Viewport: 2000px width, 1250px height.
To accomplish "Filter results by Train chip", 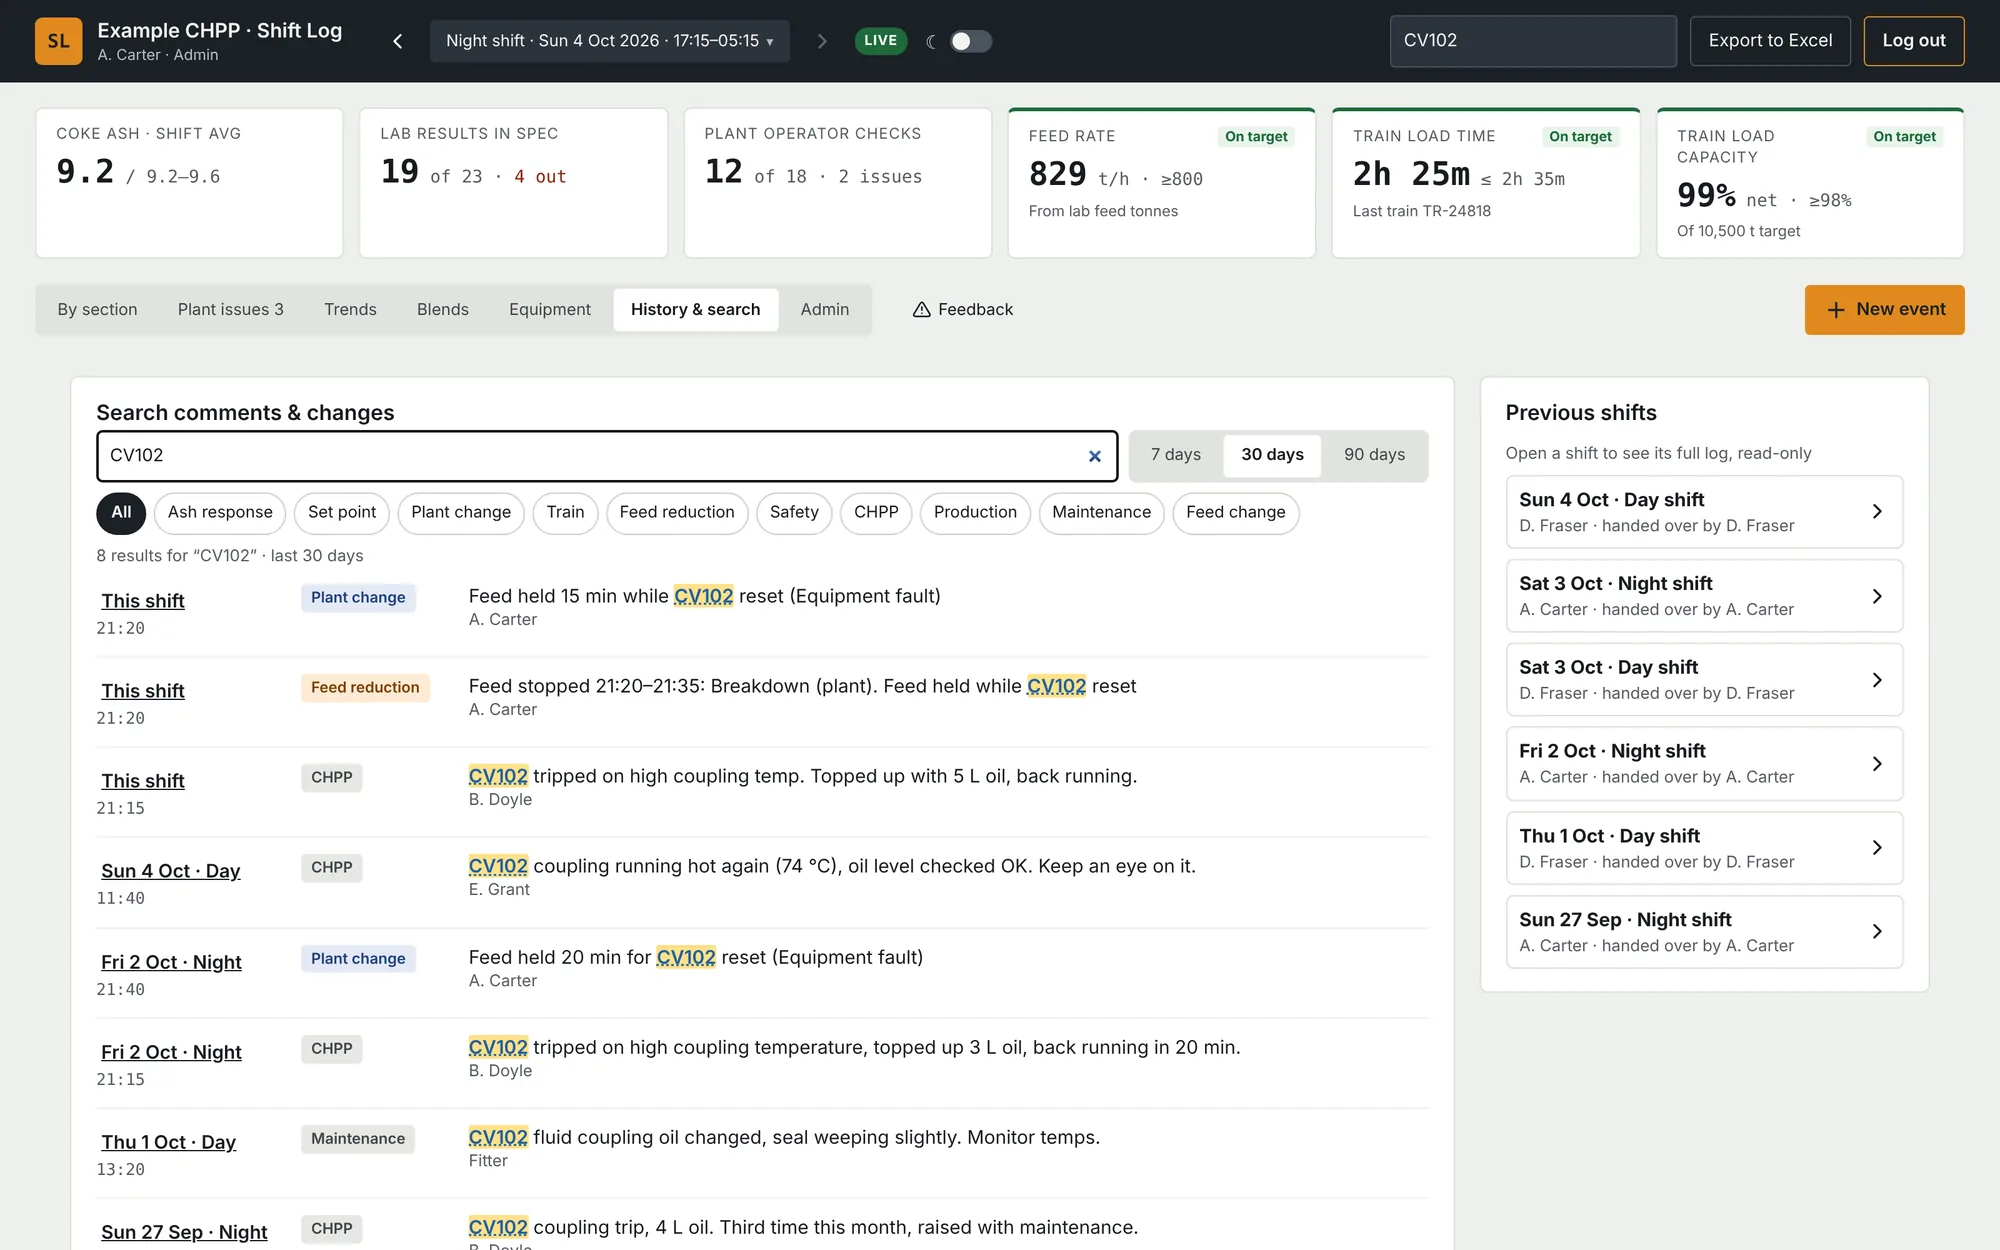I will point(565,513).
